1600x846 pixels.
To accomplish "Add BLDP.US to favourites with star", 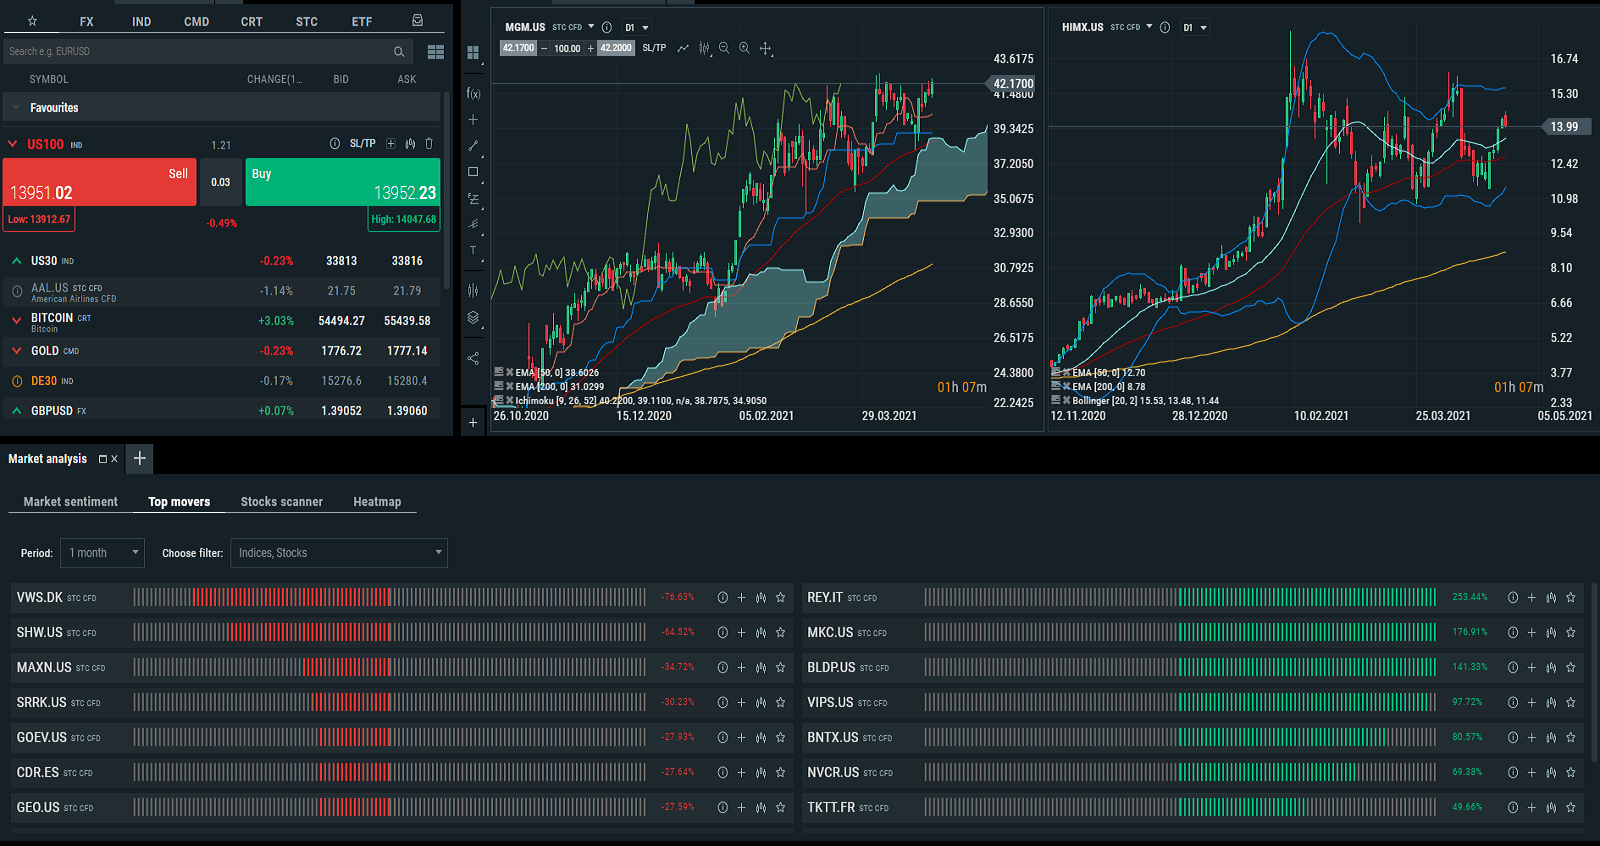I will click(x=1570, y=668).
